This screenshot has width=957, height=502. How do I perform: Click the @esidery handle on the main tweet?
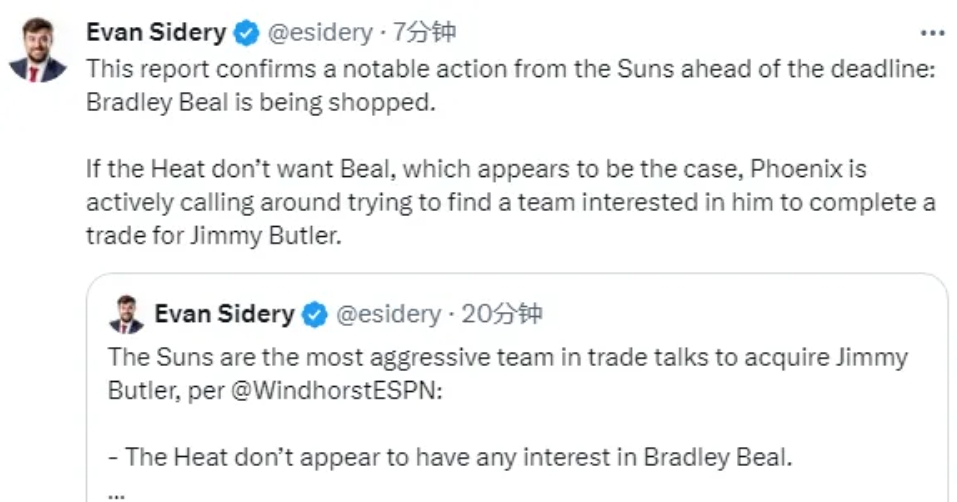coord(317,33)
